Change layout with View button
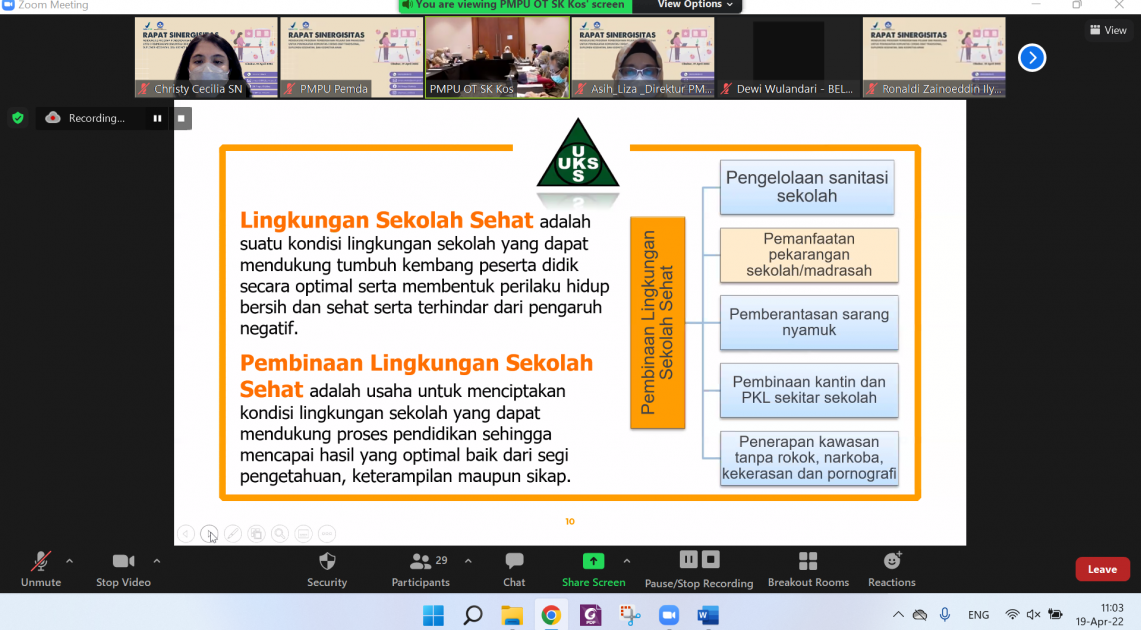Screen dimensions: 1141x630 [x=1108, y=30]
